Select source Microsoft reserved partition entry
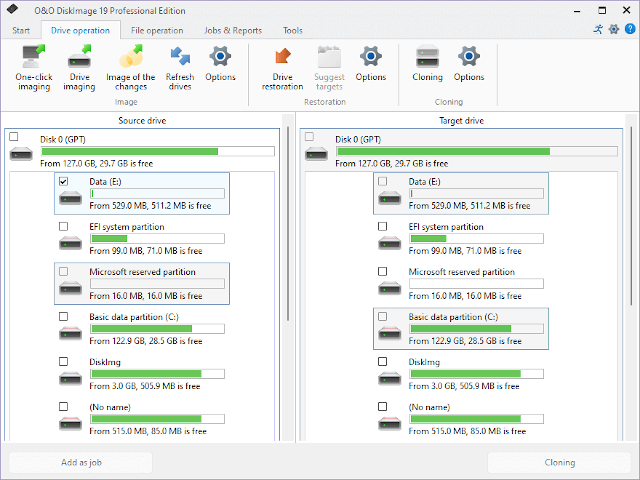This screenshot has width=640, height=480. (x=142, y=284)
